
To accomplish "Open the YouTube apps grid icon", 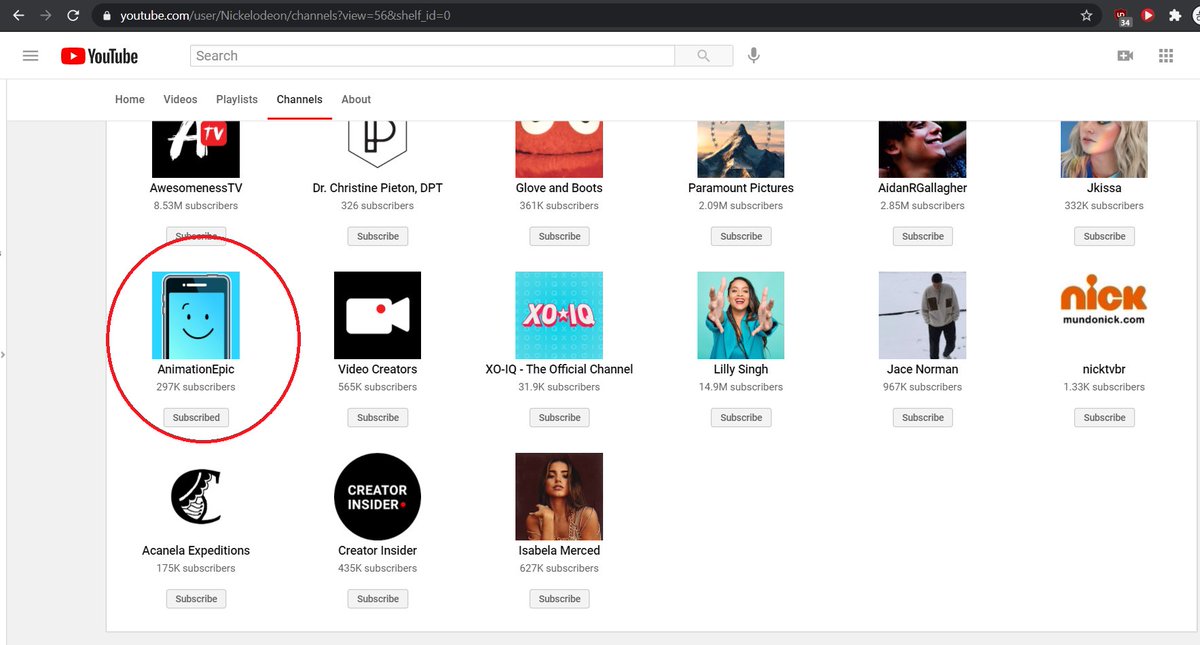I will pos(1166,56).
